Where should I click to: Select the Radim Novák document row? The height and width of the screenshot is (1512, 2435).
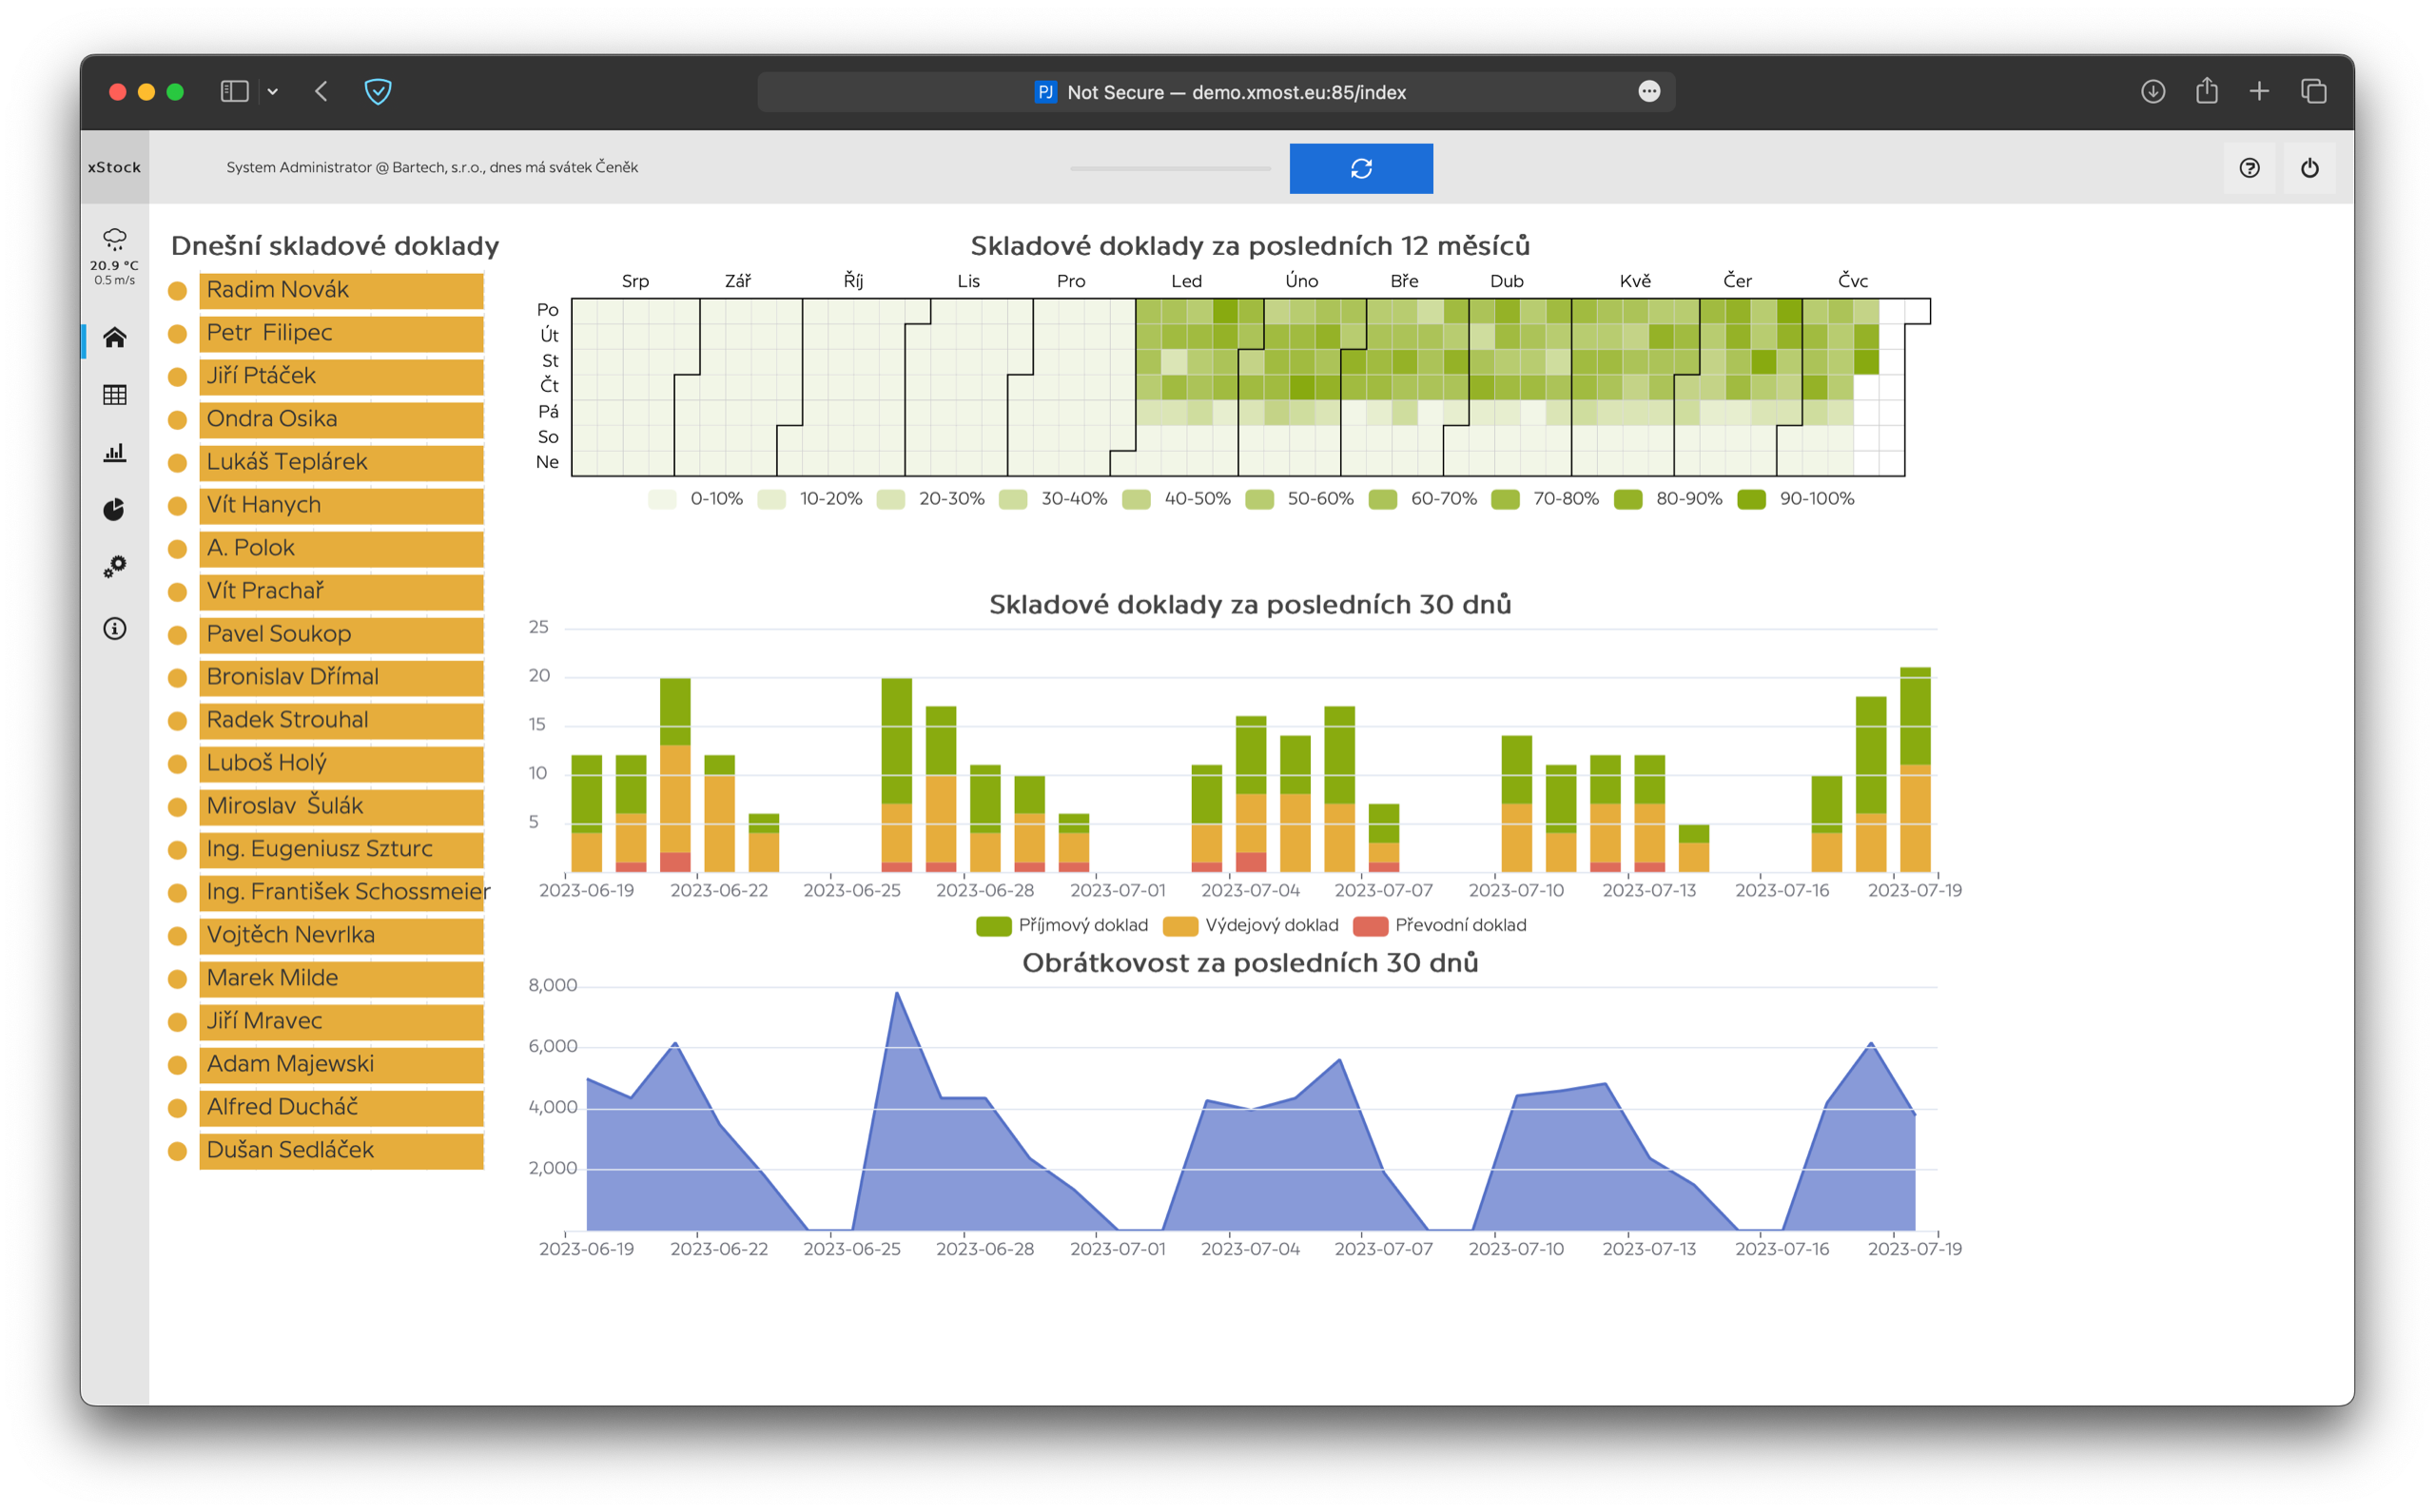pos(341,290)
